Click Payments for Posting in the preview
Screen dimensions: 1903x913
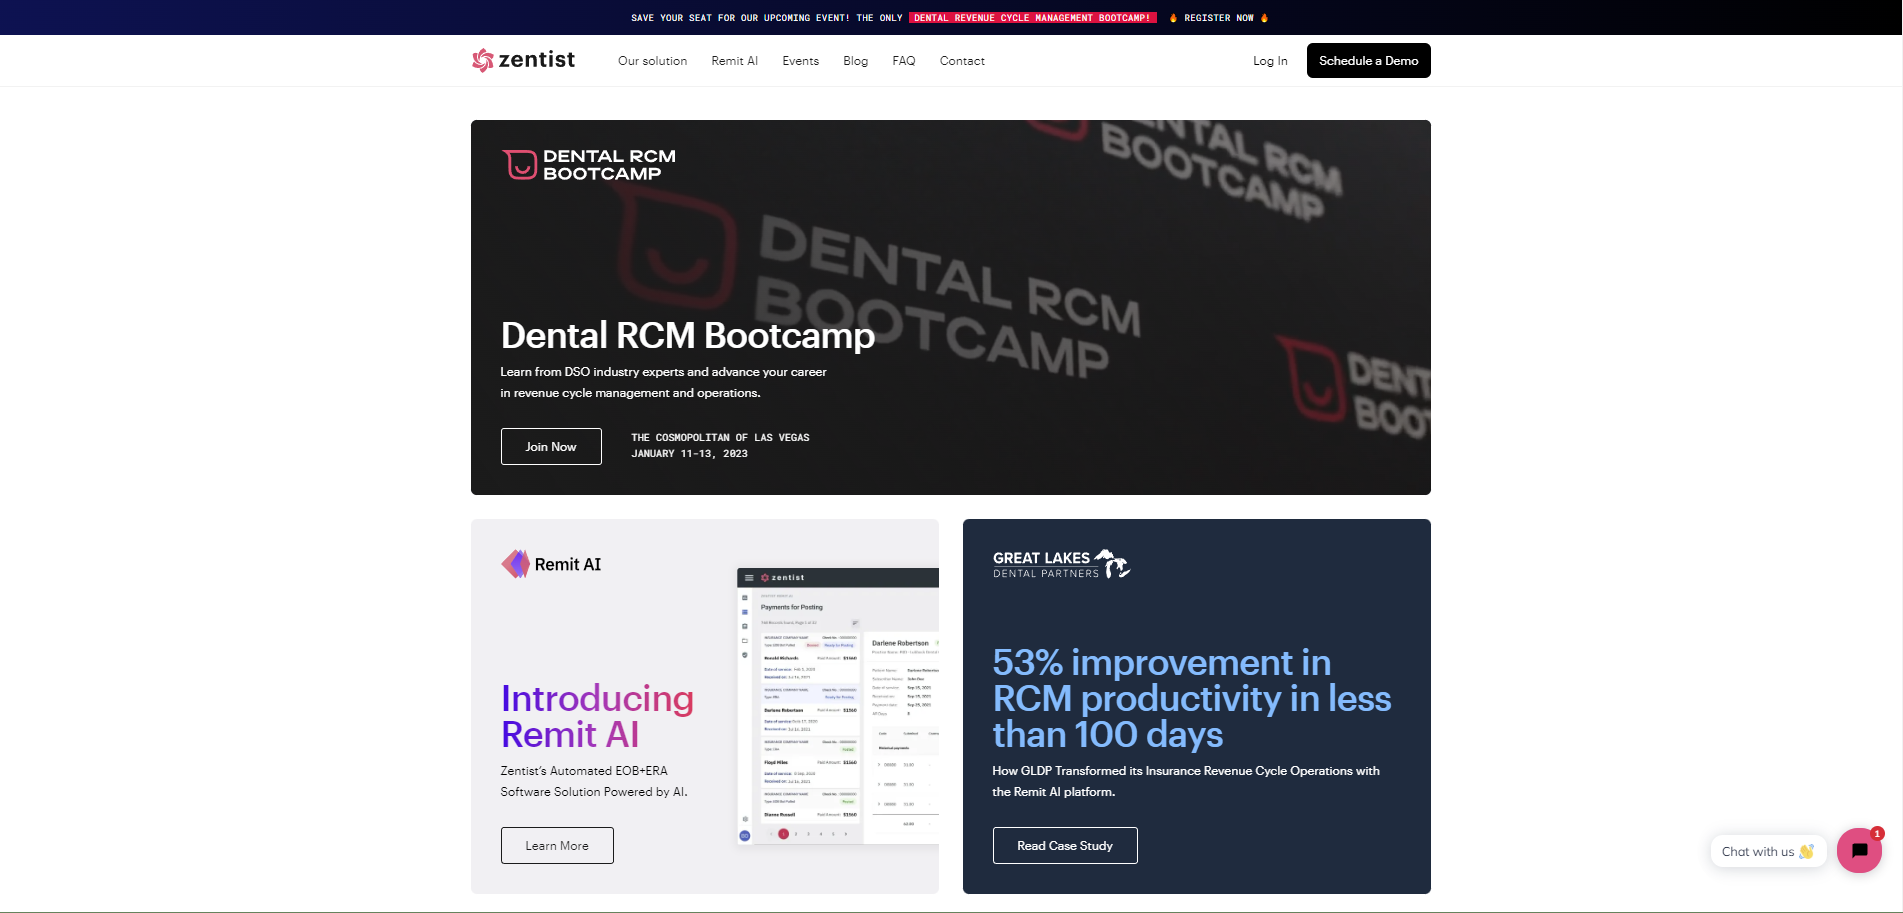(792, 607)
